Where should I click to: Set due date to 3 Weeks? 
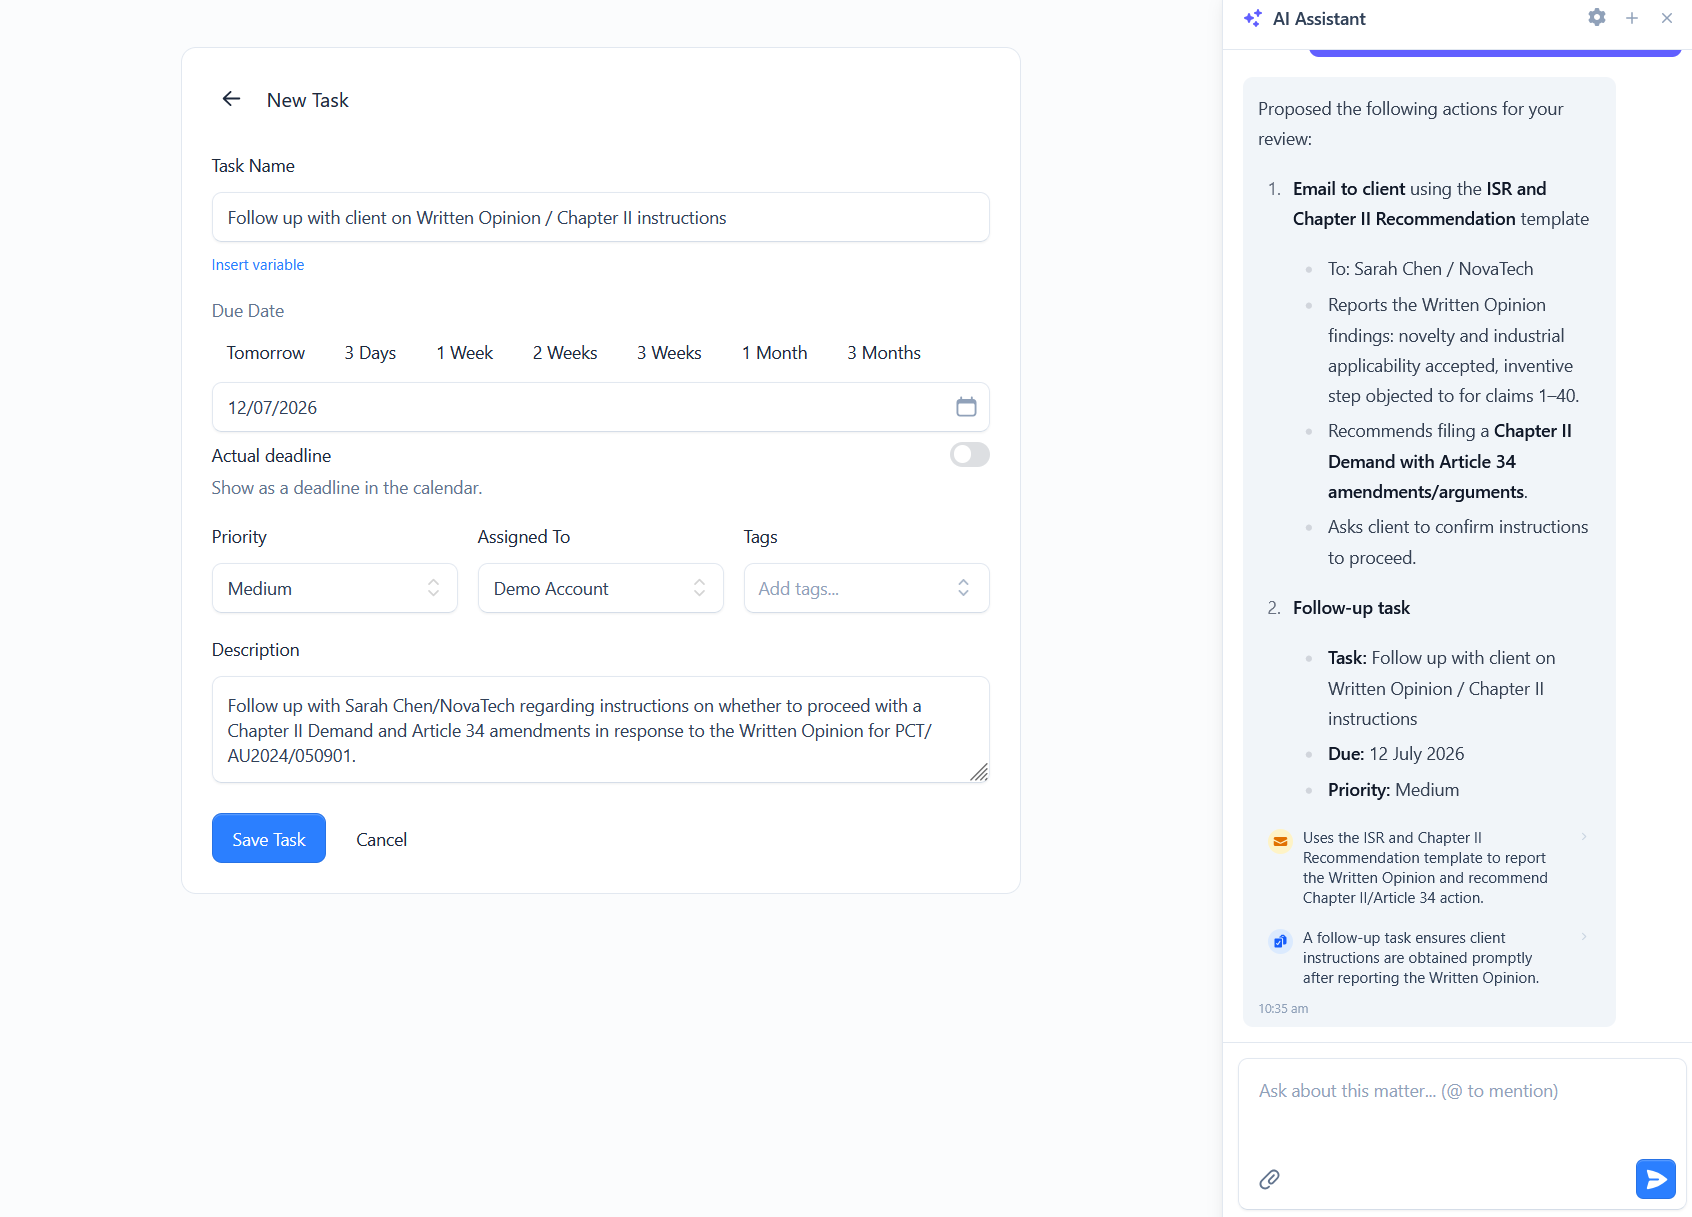point(669,353)
